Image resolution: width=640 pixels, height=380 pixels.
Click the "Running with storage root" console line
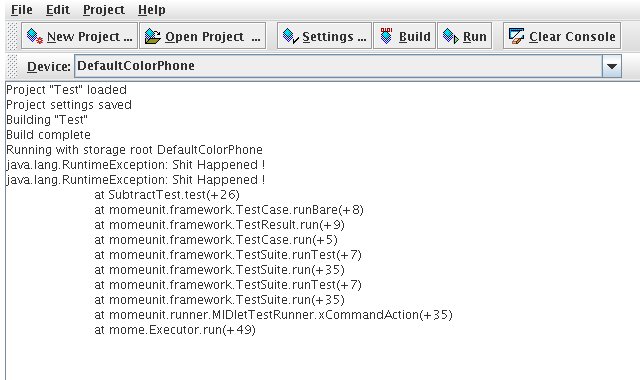[134, 150]
